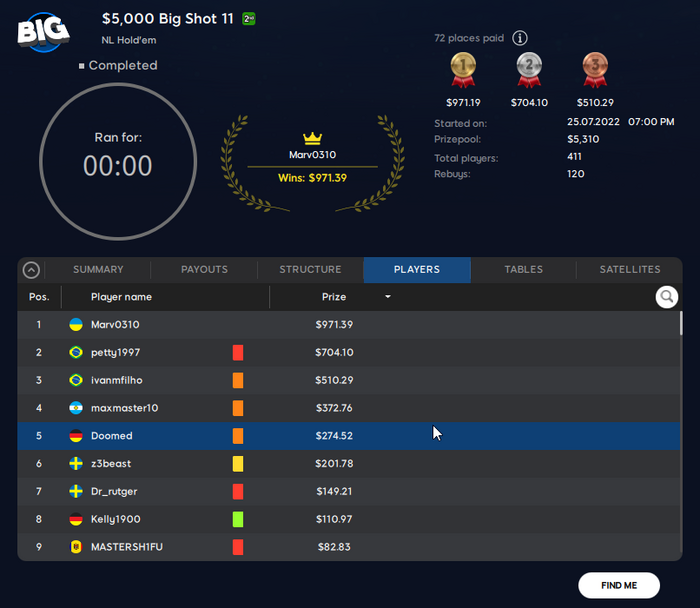Switch to the PAYOUTS tab
Viewport: 700px width, 608px height.
coord(204,270)
